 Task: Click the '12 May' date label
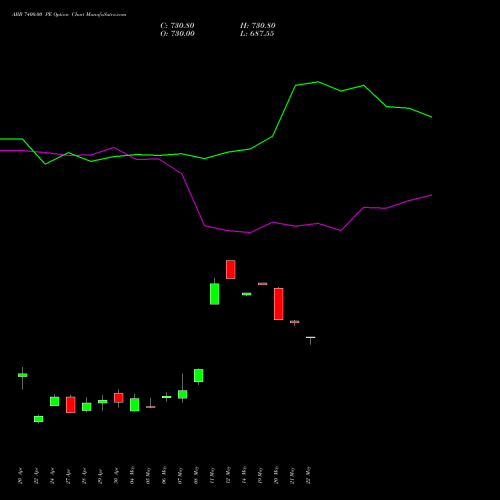(228, 475)
